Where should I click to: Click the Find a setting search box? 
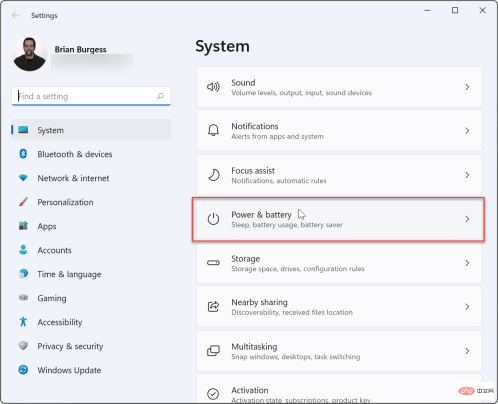[x=91, y=96]
